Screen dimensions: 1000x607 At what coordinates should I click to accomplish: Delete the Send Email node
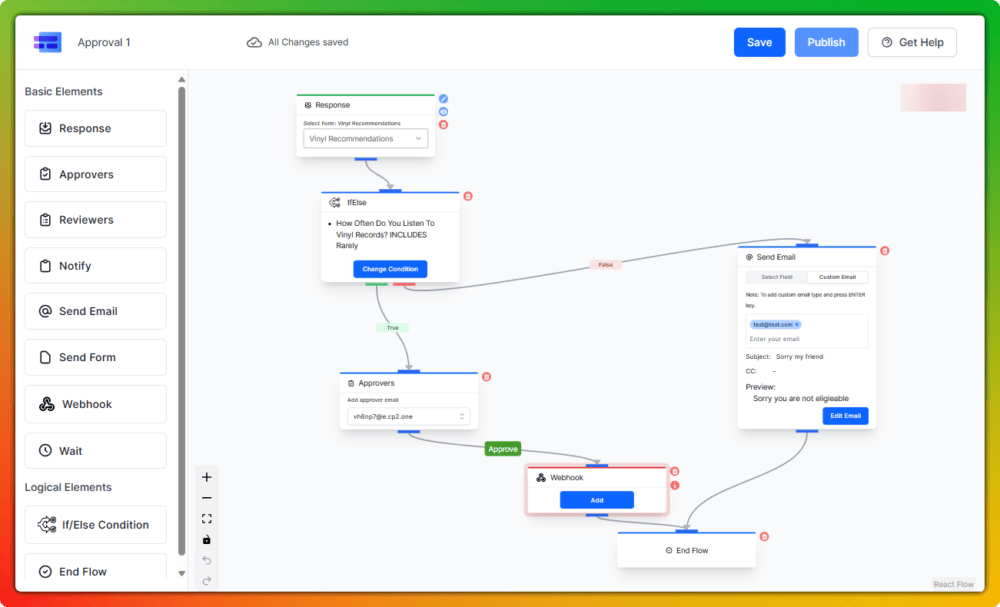pos(884,251)
